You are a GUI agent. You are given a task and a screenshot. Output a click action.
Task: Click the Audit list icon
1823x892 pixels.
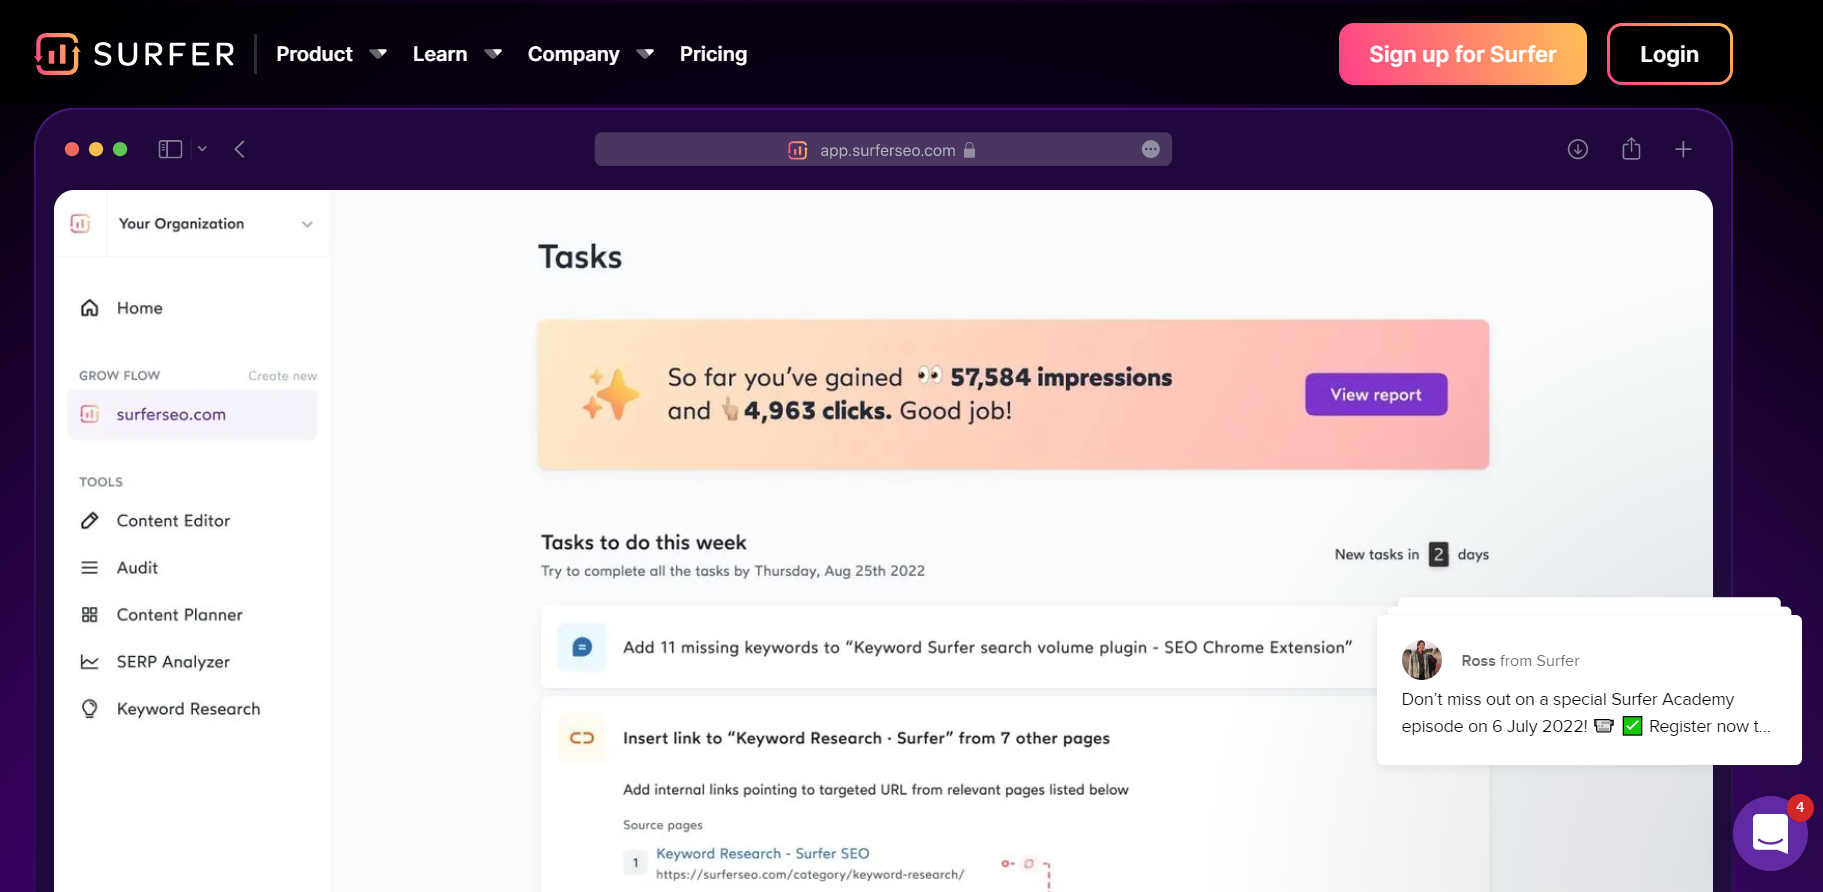tap(90, 568)
